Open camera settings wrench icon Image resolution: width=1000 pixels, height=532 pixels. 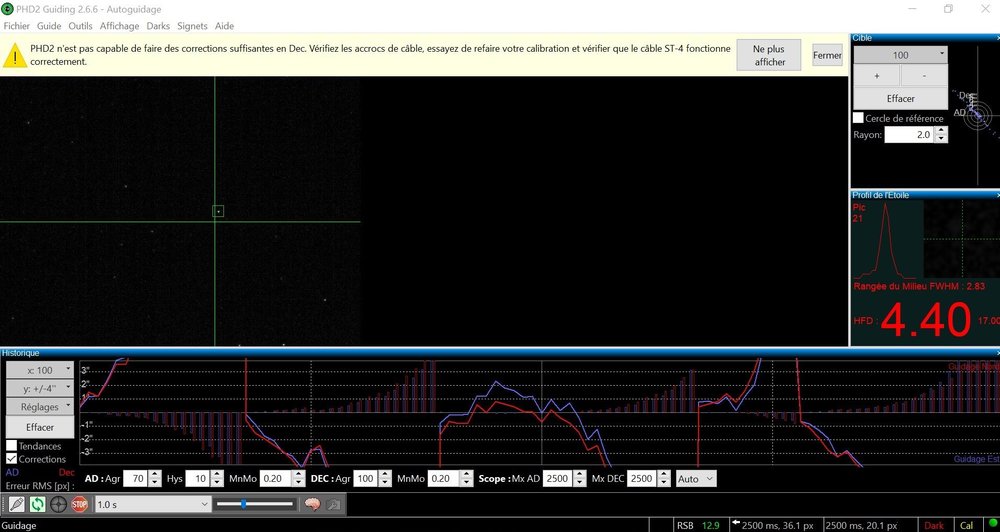pyautogui.click(x=332, y=505)
